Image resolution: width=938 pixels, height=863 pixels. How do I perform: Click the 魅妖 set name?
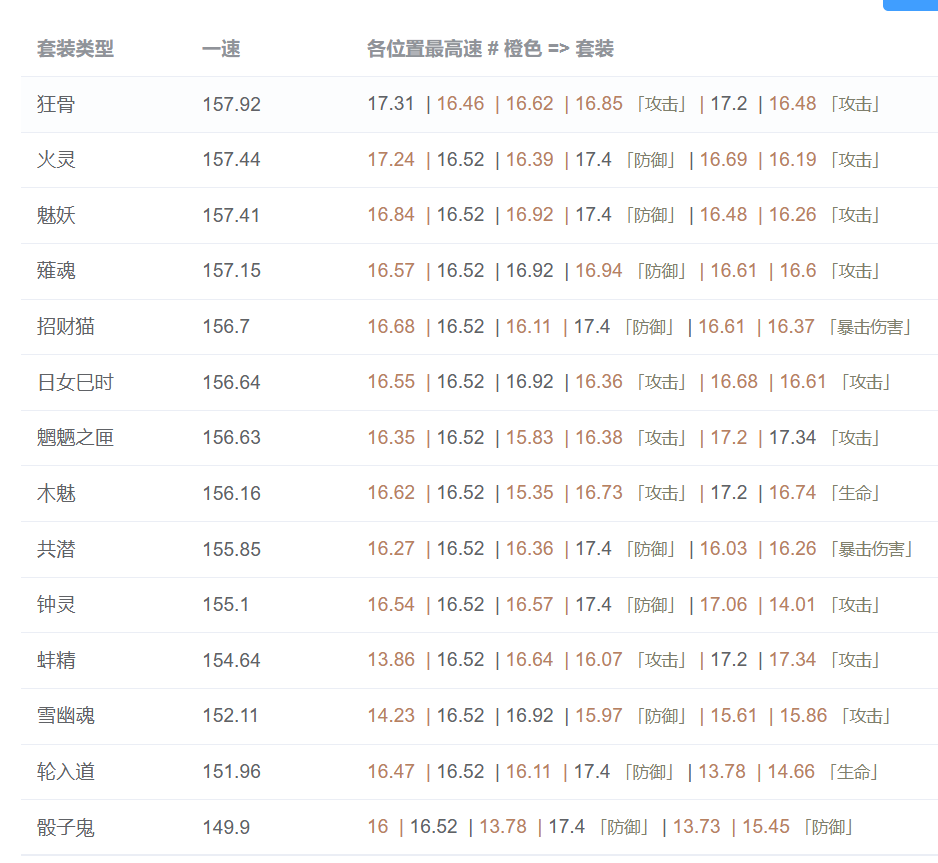(56, 215)
